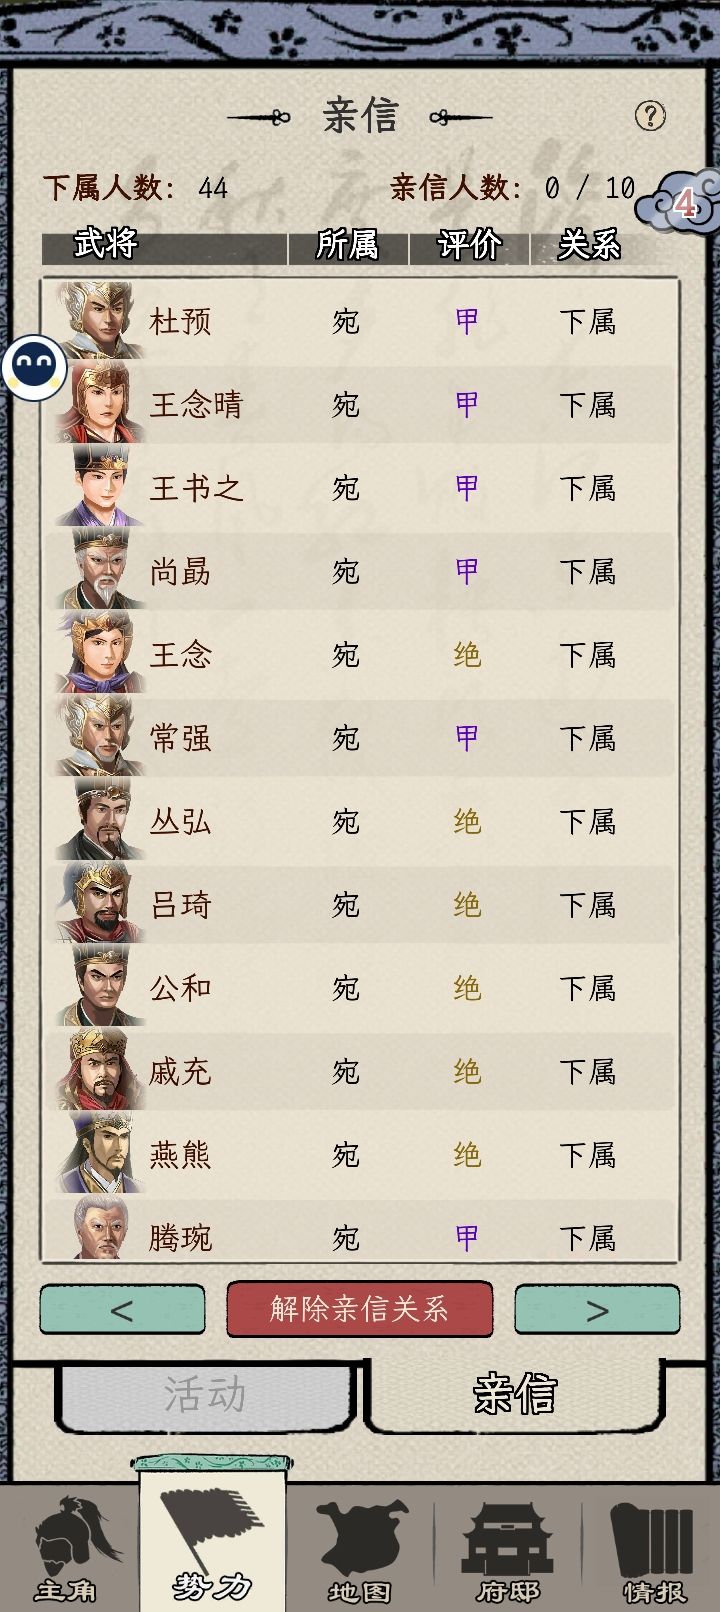Go to next page with right arrow
The height and width of the screenshot is (1612, 720).
pos(597,1310)
